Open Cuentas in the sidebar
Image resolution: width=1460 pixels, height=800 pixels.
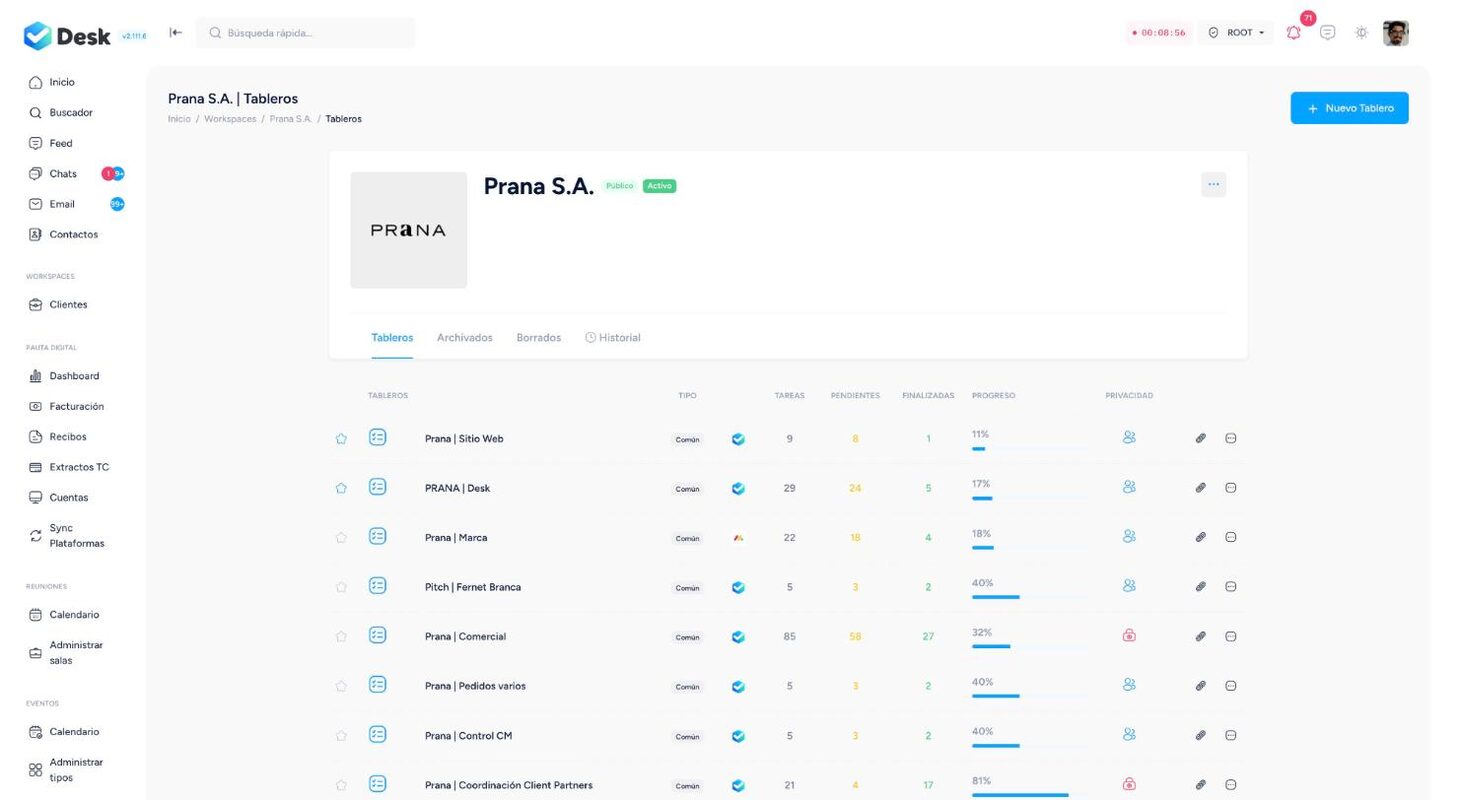[x=68, y=497]
